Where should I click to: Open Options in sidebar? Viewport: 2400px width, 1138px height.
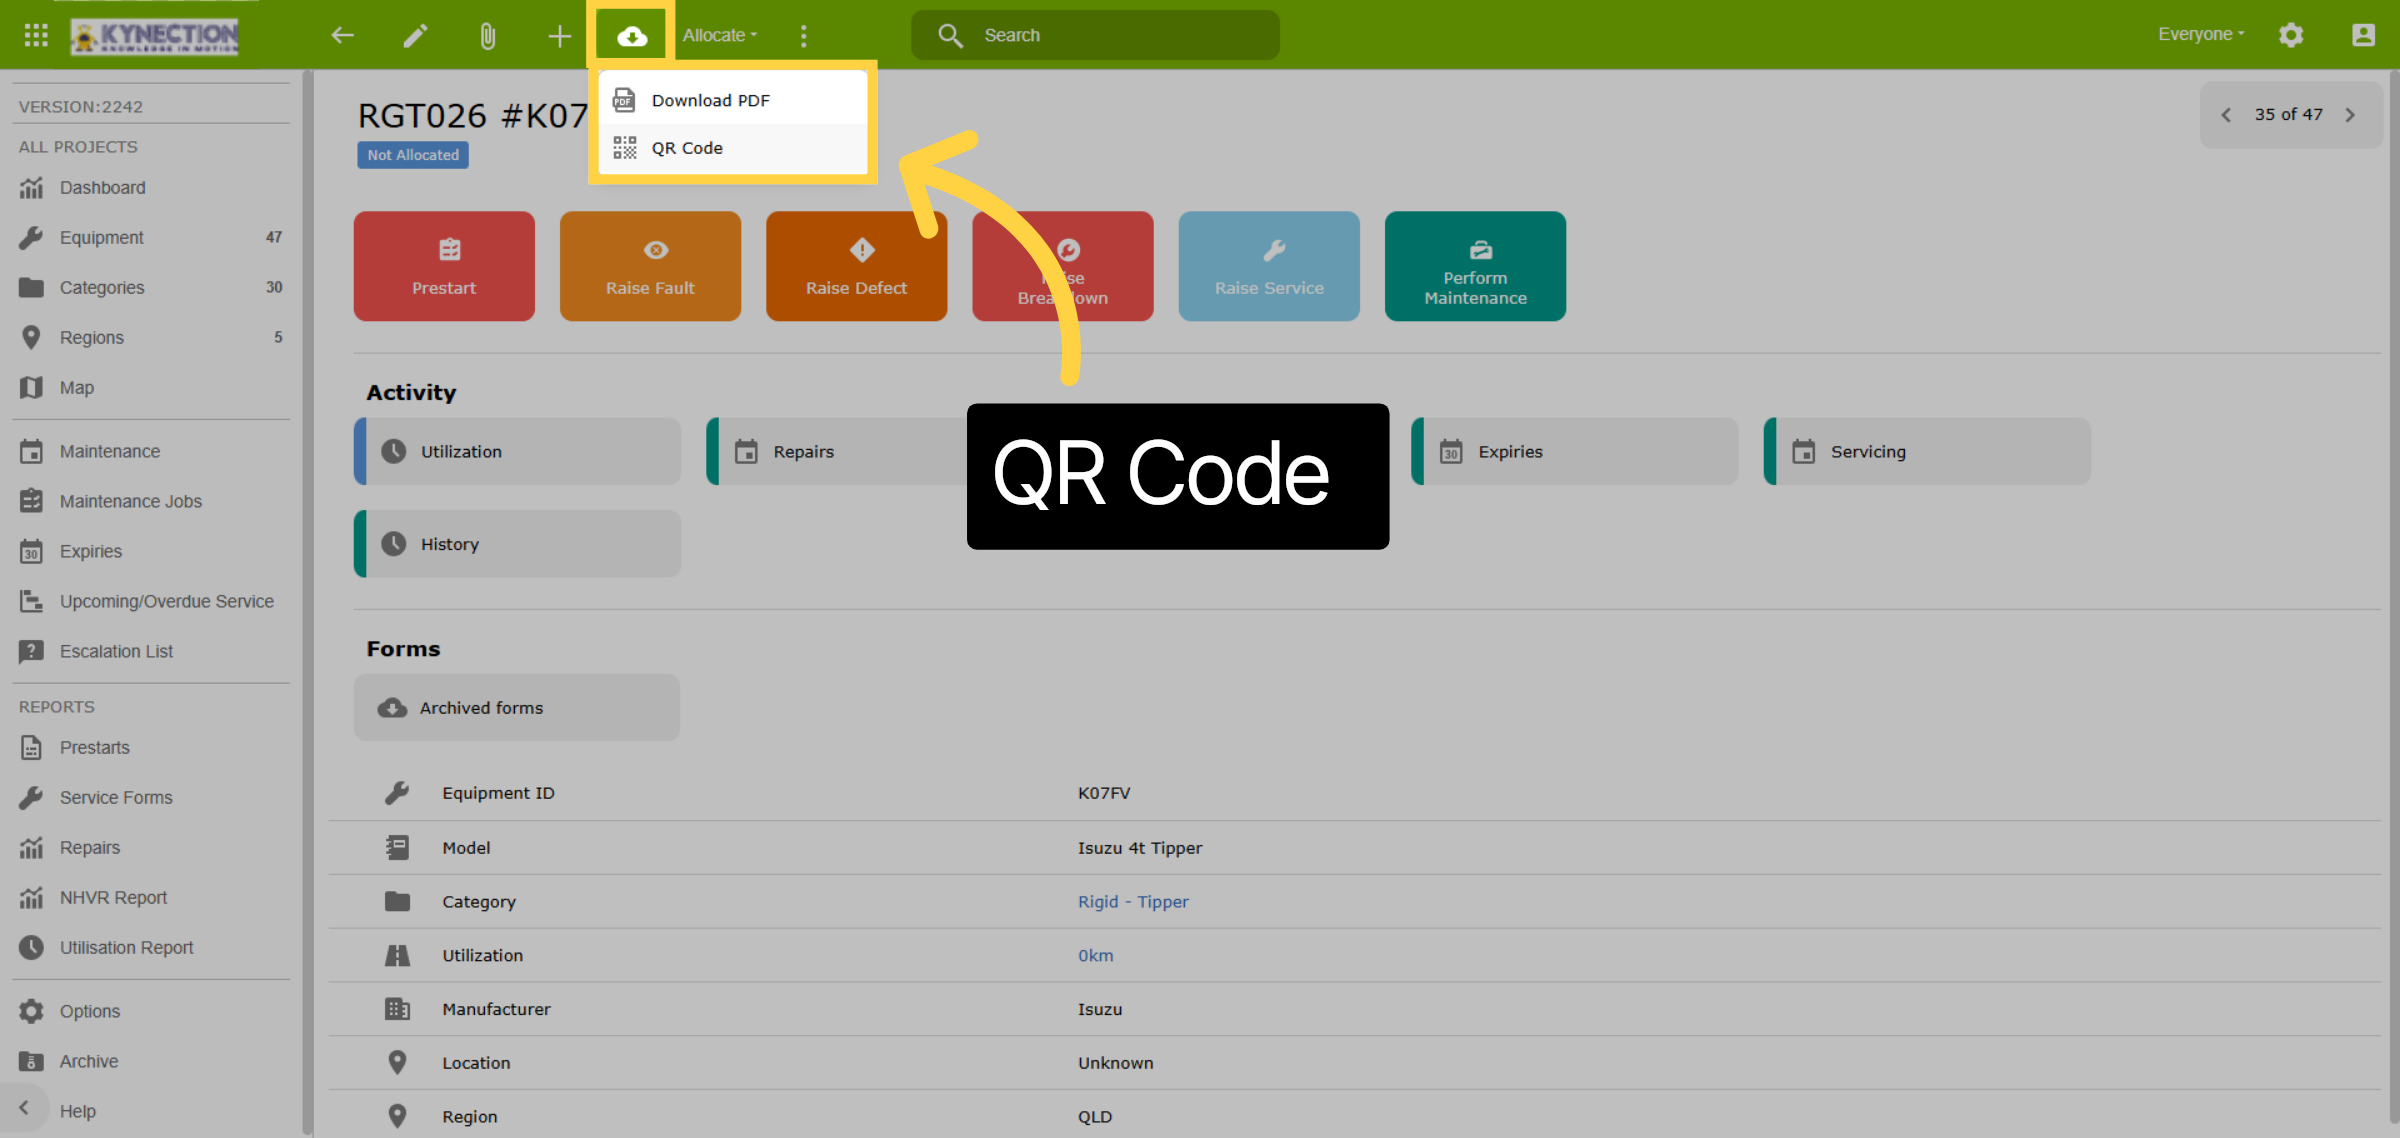(x=150, y=1012)
